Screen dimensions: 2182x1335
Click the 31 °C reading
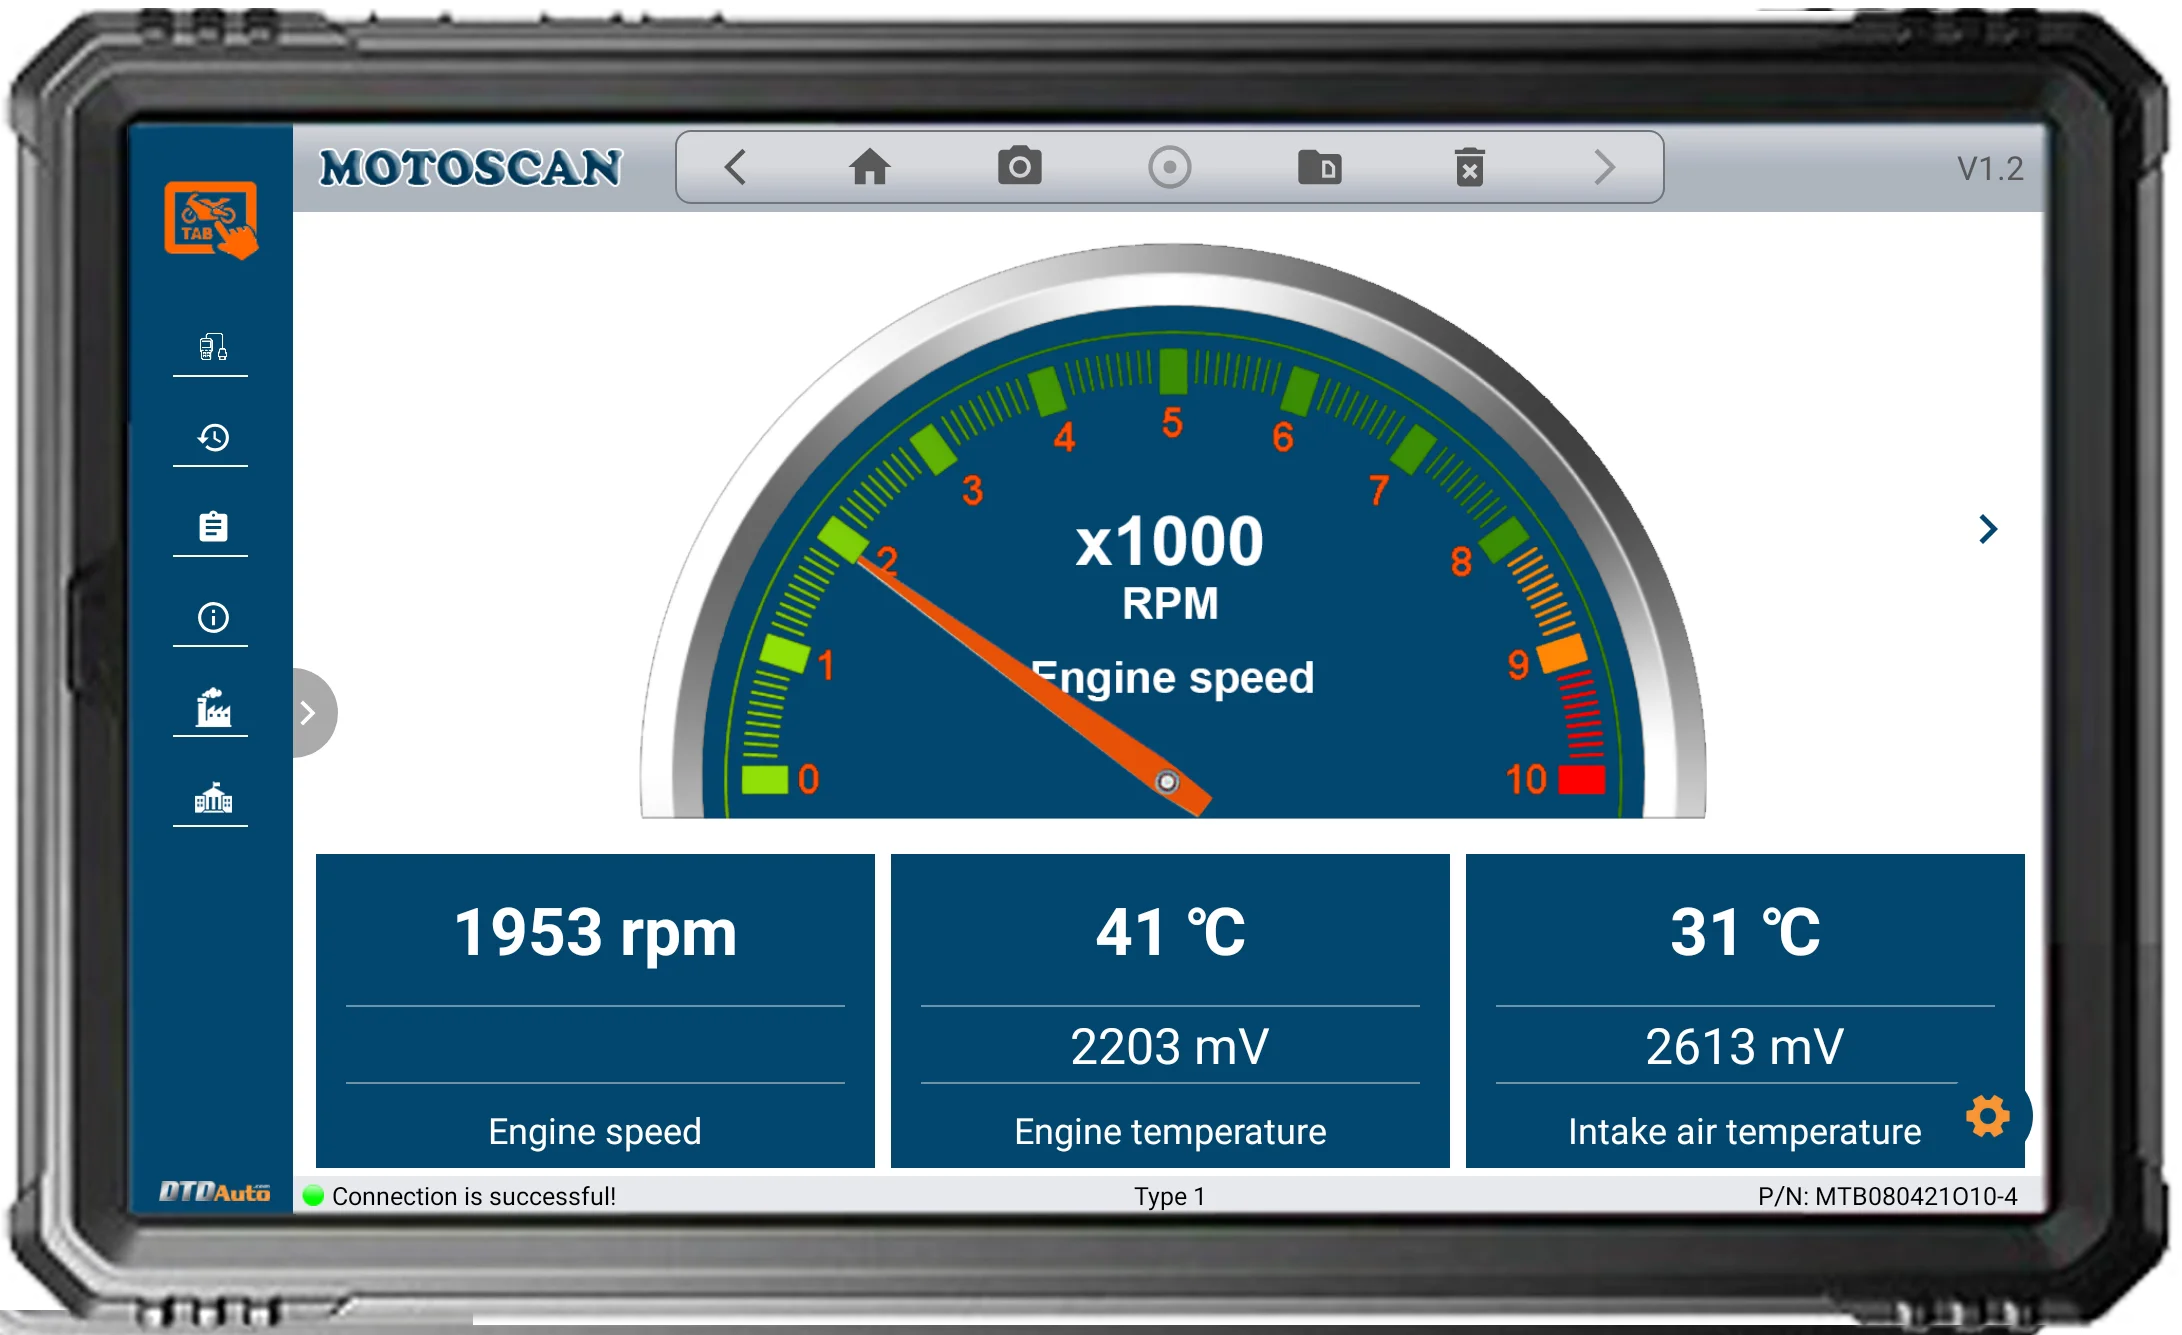coord(1745,932)
